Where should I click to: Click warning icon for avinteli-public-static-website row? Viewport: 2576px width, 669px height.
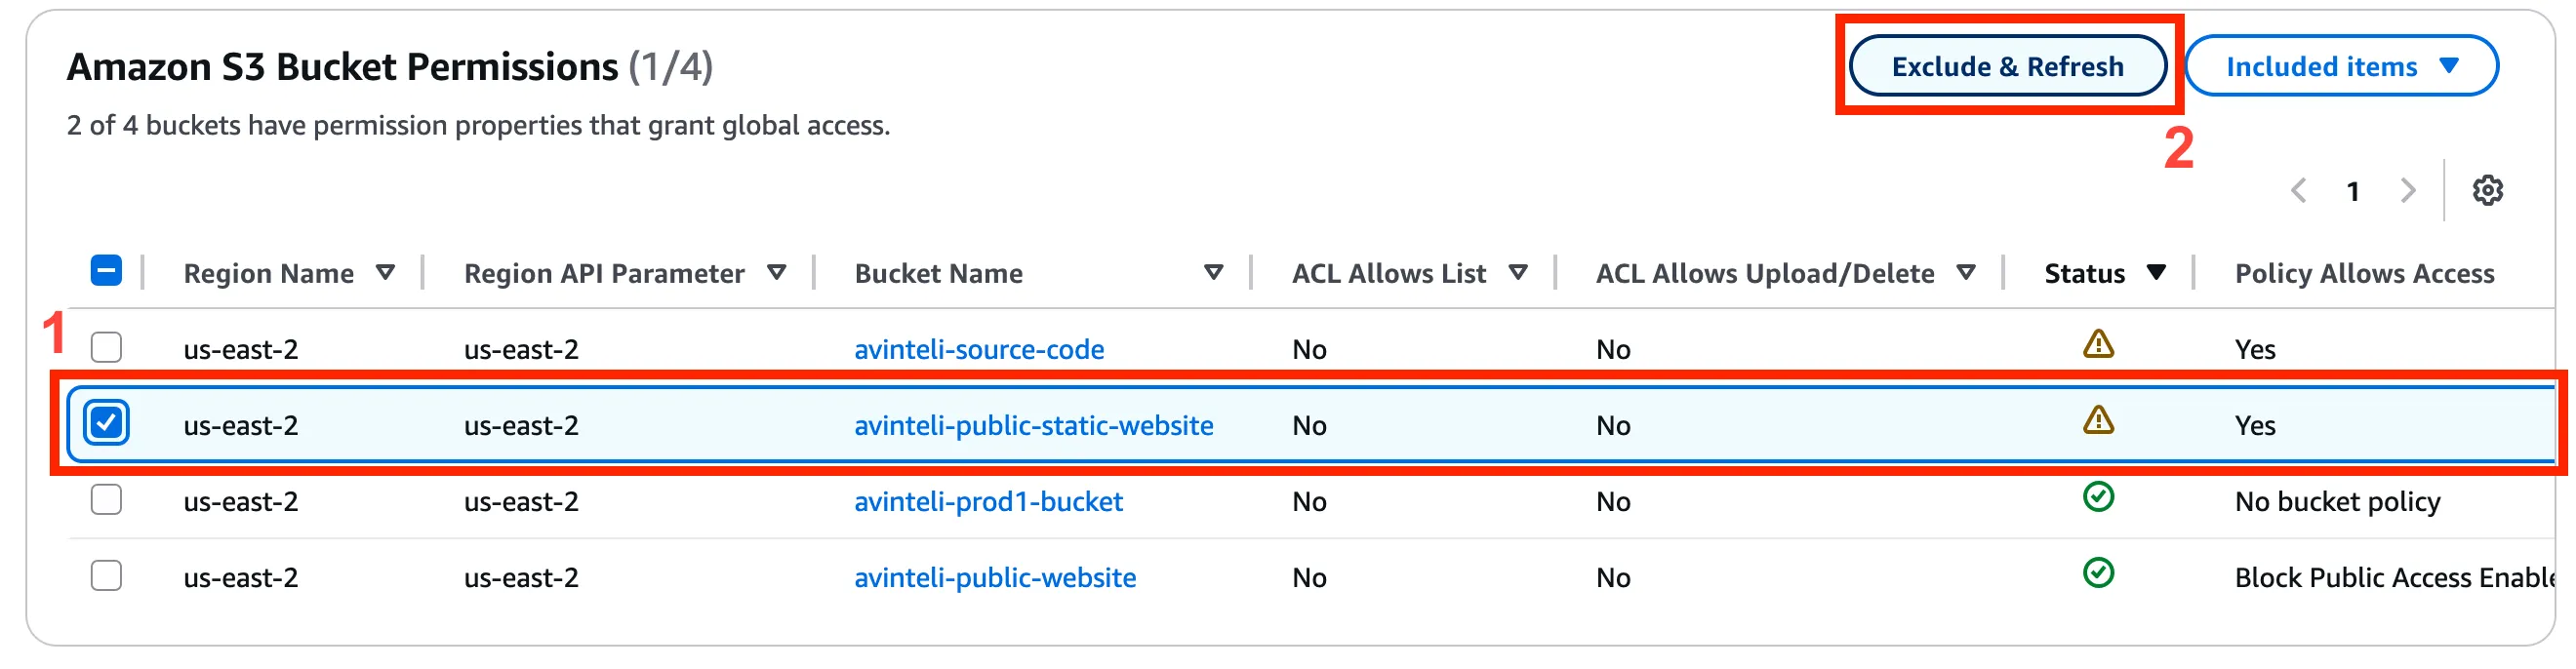[x=2097, y=421]
